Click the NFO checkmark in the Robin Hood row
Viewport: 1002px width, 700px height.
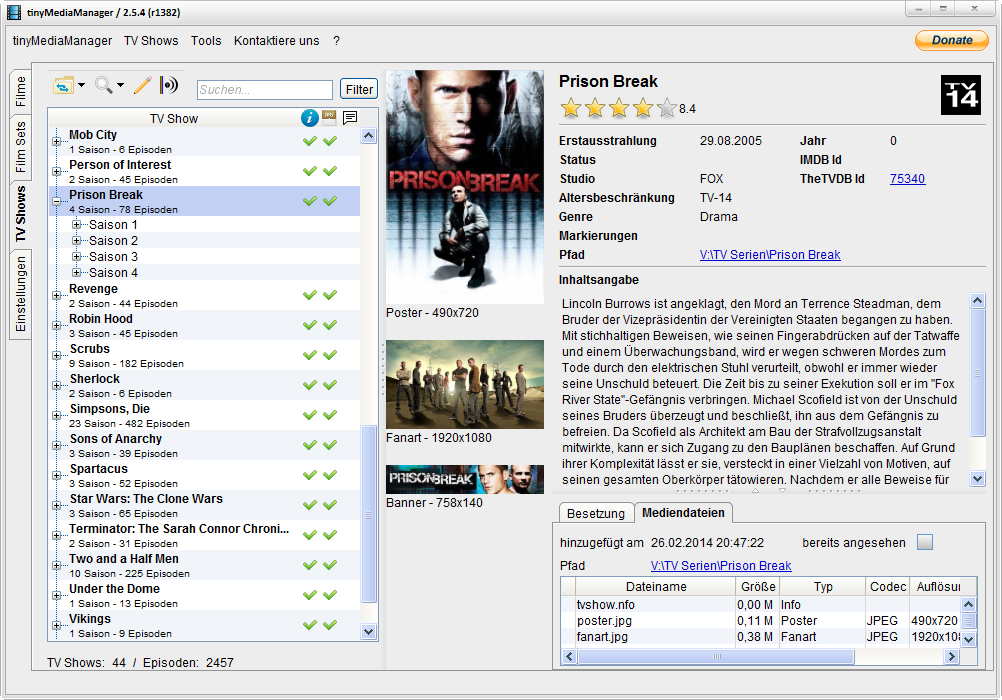pos(310,325)
